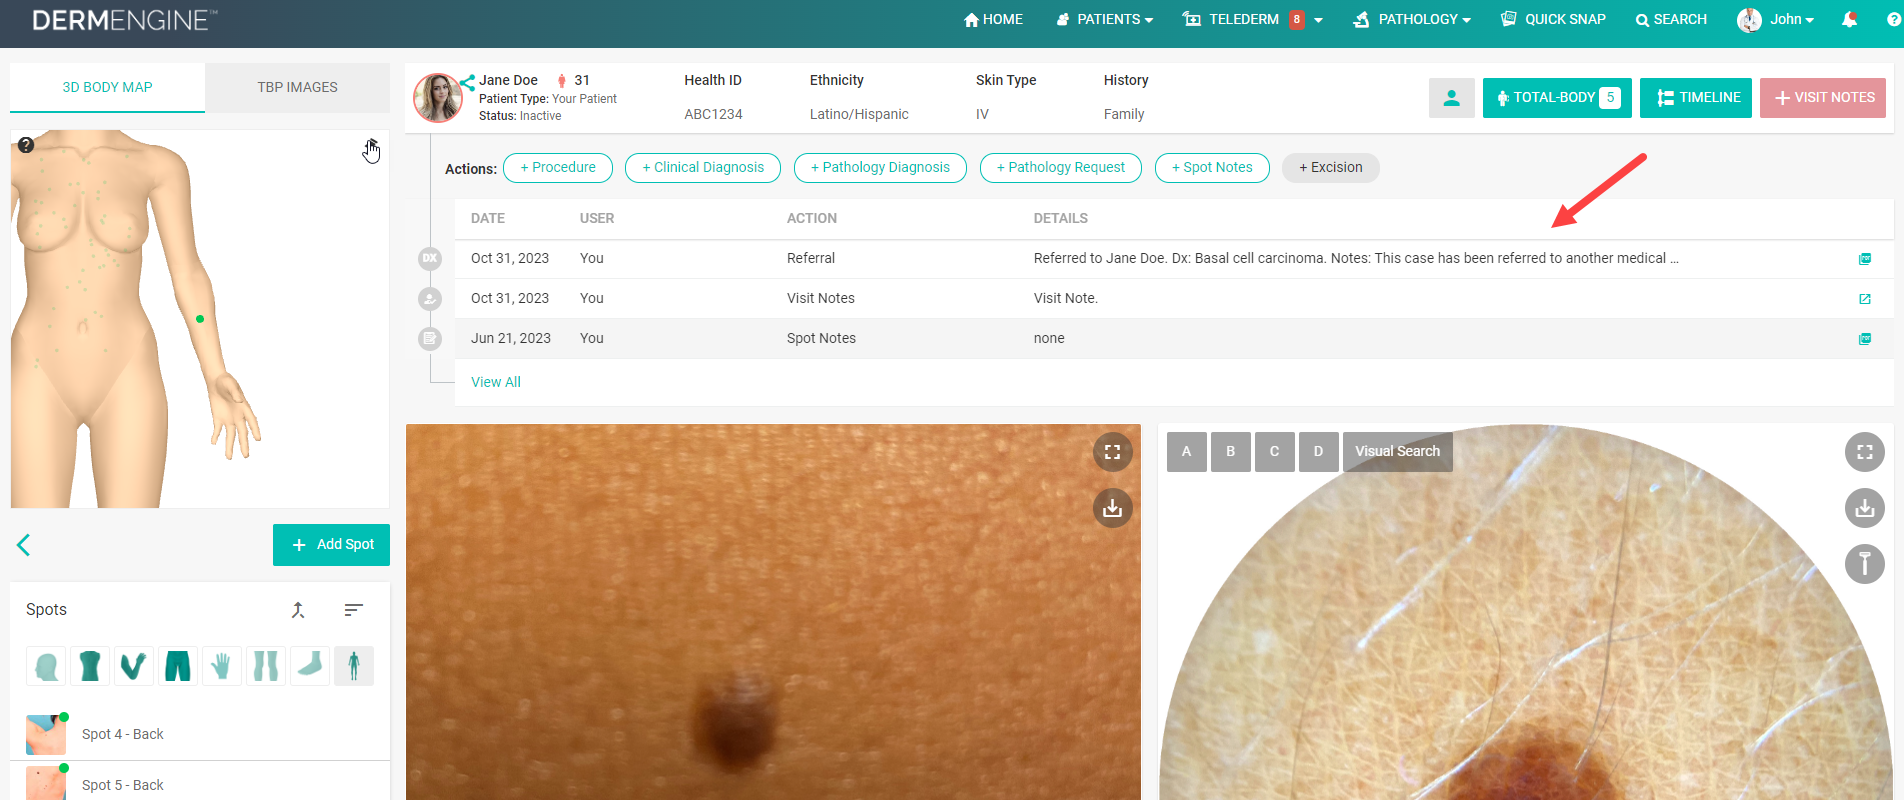Click the View All link

click(496, 382)
